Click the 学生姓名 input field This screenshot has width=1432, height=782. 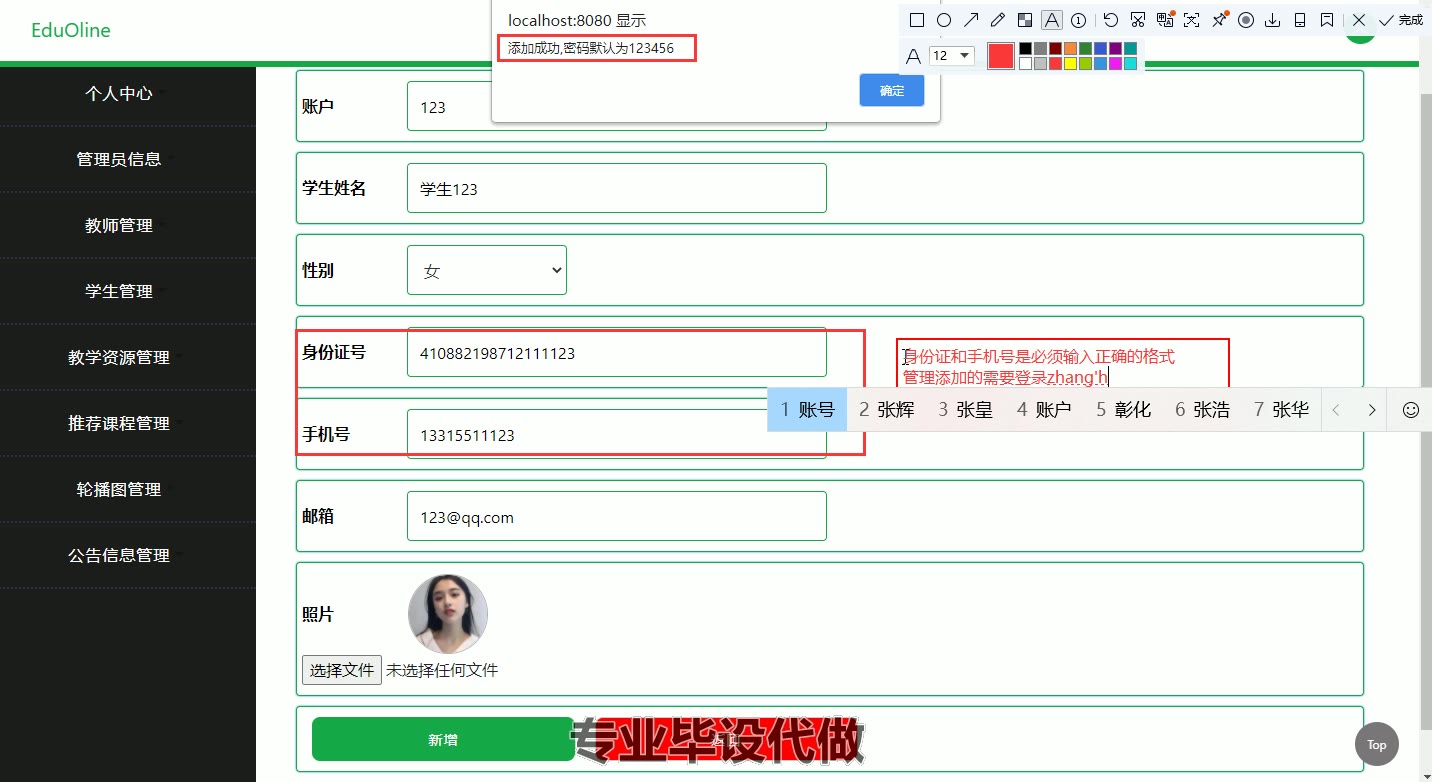(617, 188)
